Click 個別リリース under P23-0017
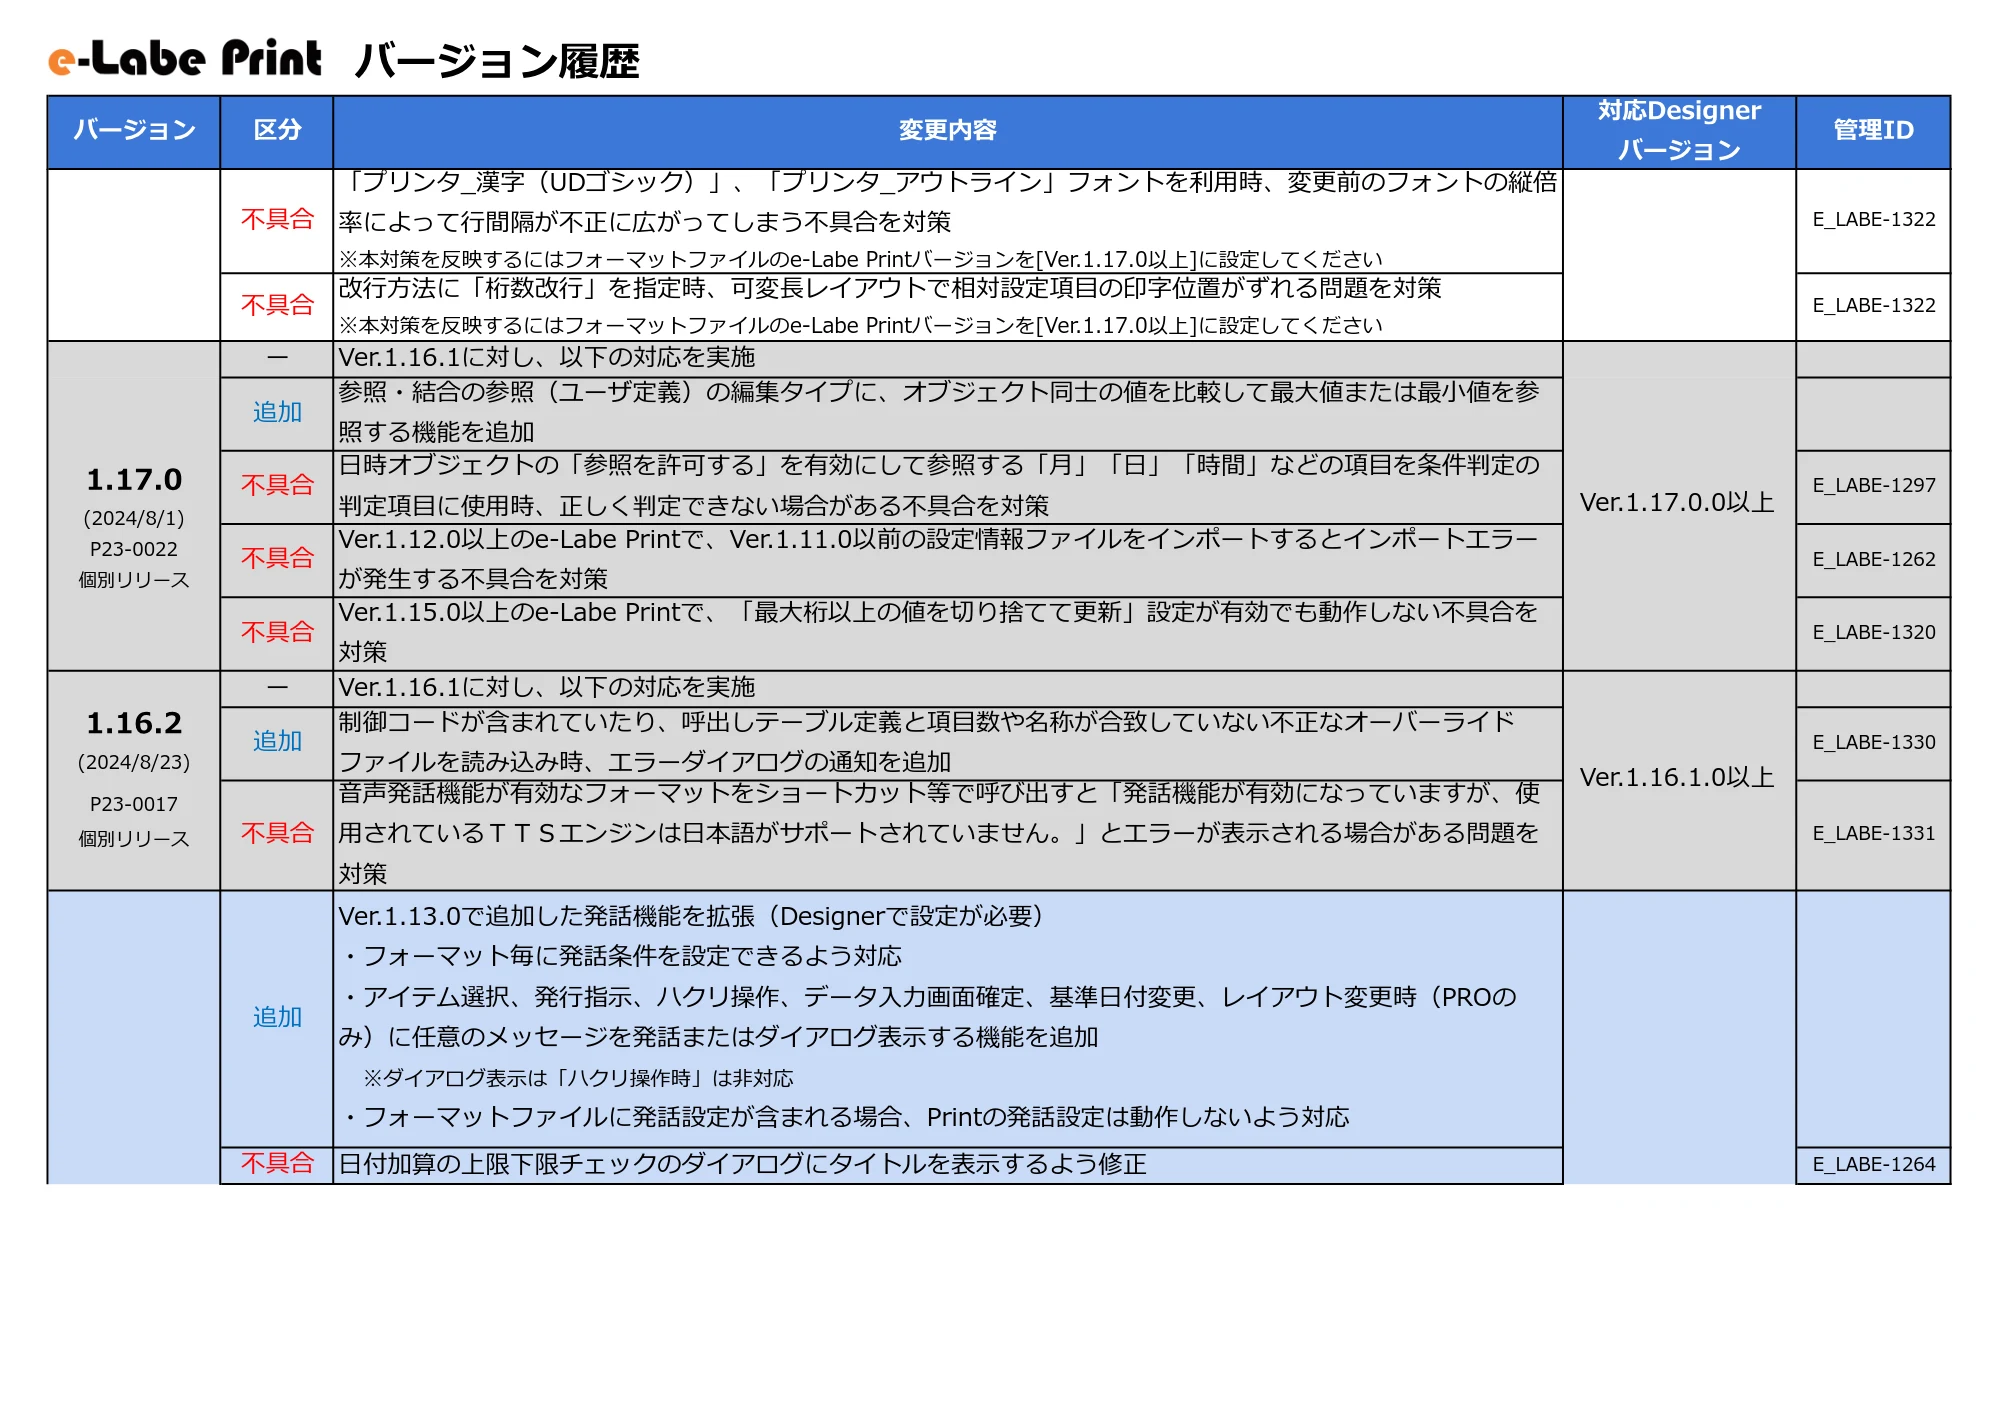2000x1415 pixels. (134, 839)
